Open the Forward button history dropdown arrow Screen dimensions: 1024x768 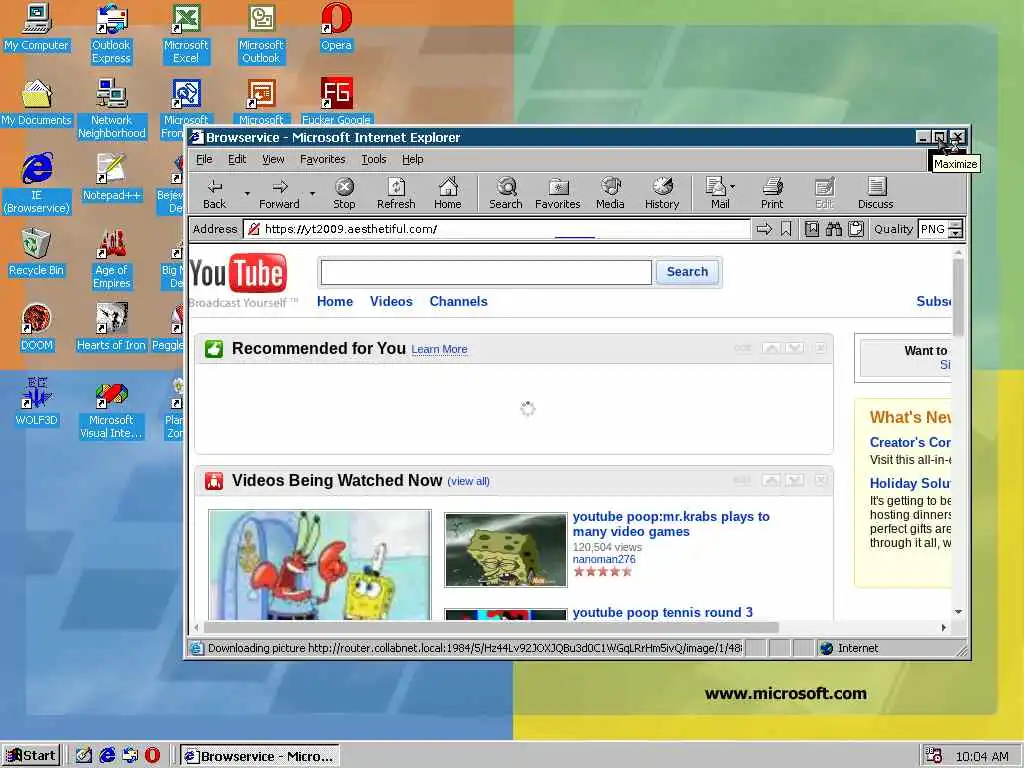pos(312,193)
